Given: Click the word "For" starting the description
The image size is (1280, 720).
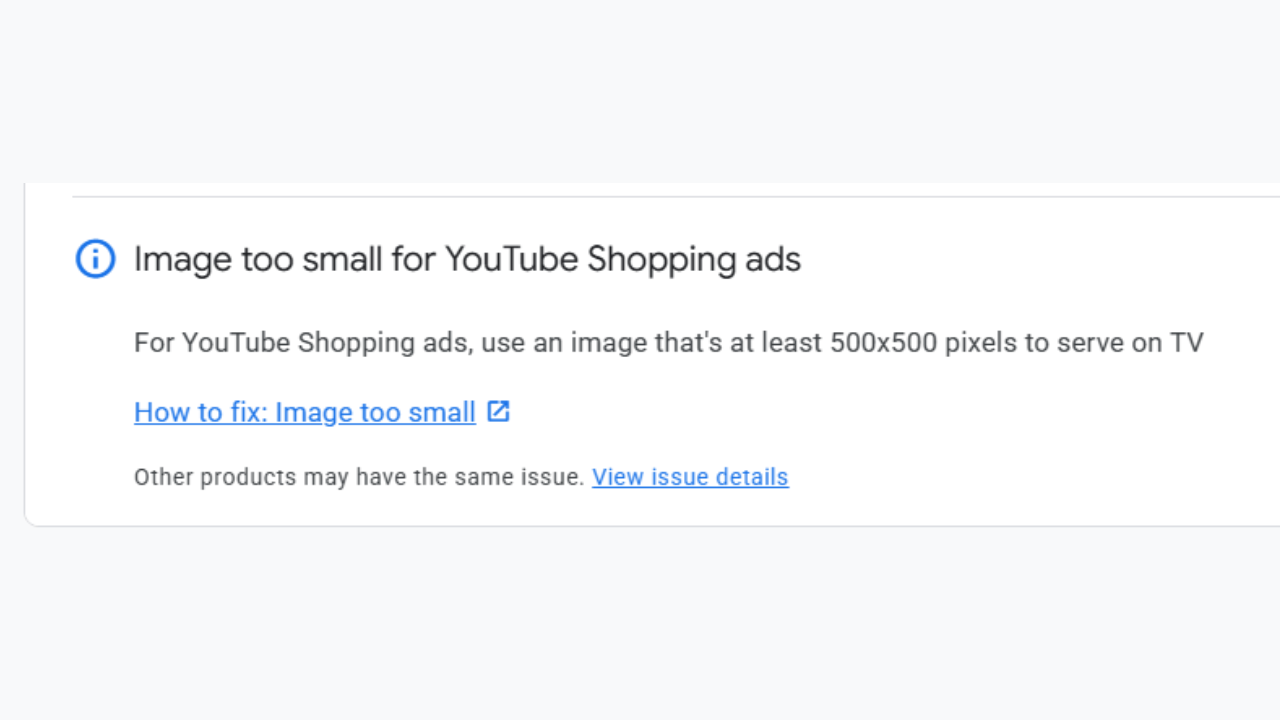Looking at the screenshot, I should [154, 343].
